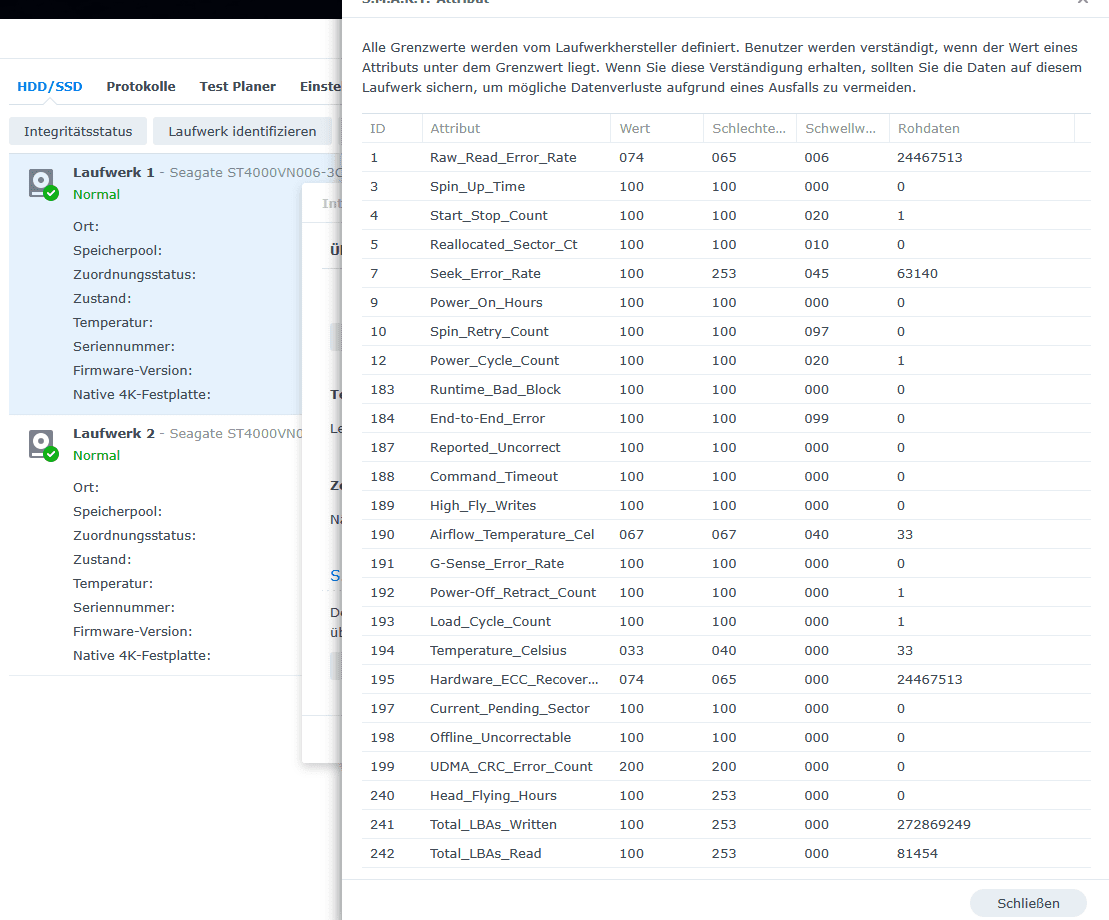Select the Power-Off_Retract_Count row
The width and height of the screenshot is (1109, 920).
tap(726, 592)
